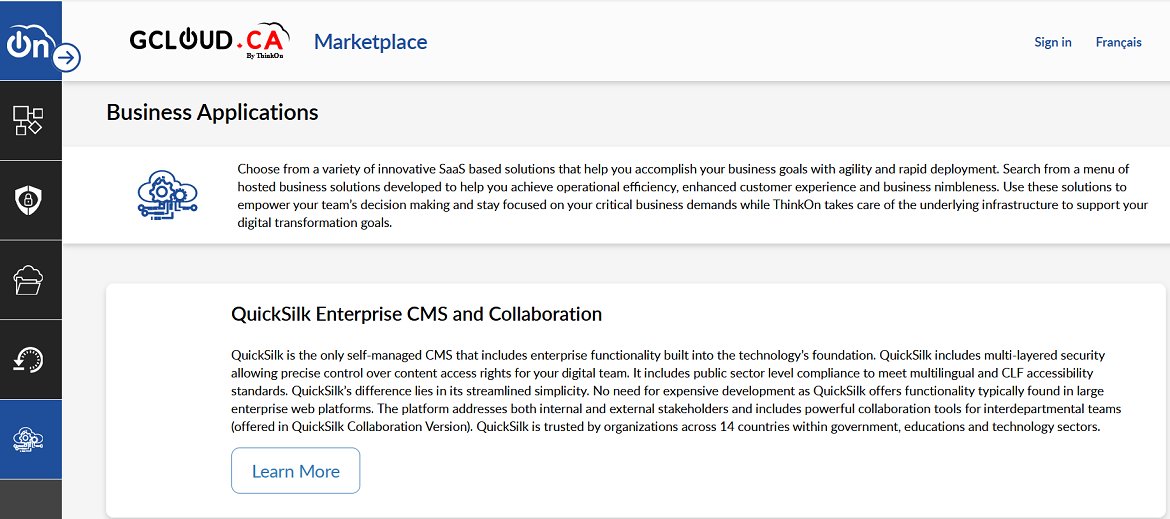Screen dimensions: 1170x519
Task: Open the Marketplace header link
Action: [370, 42]
